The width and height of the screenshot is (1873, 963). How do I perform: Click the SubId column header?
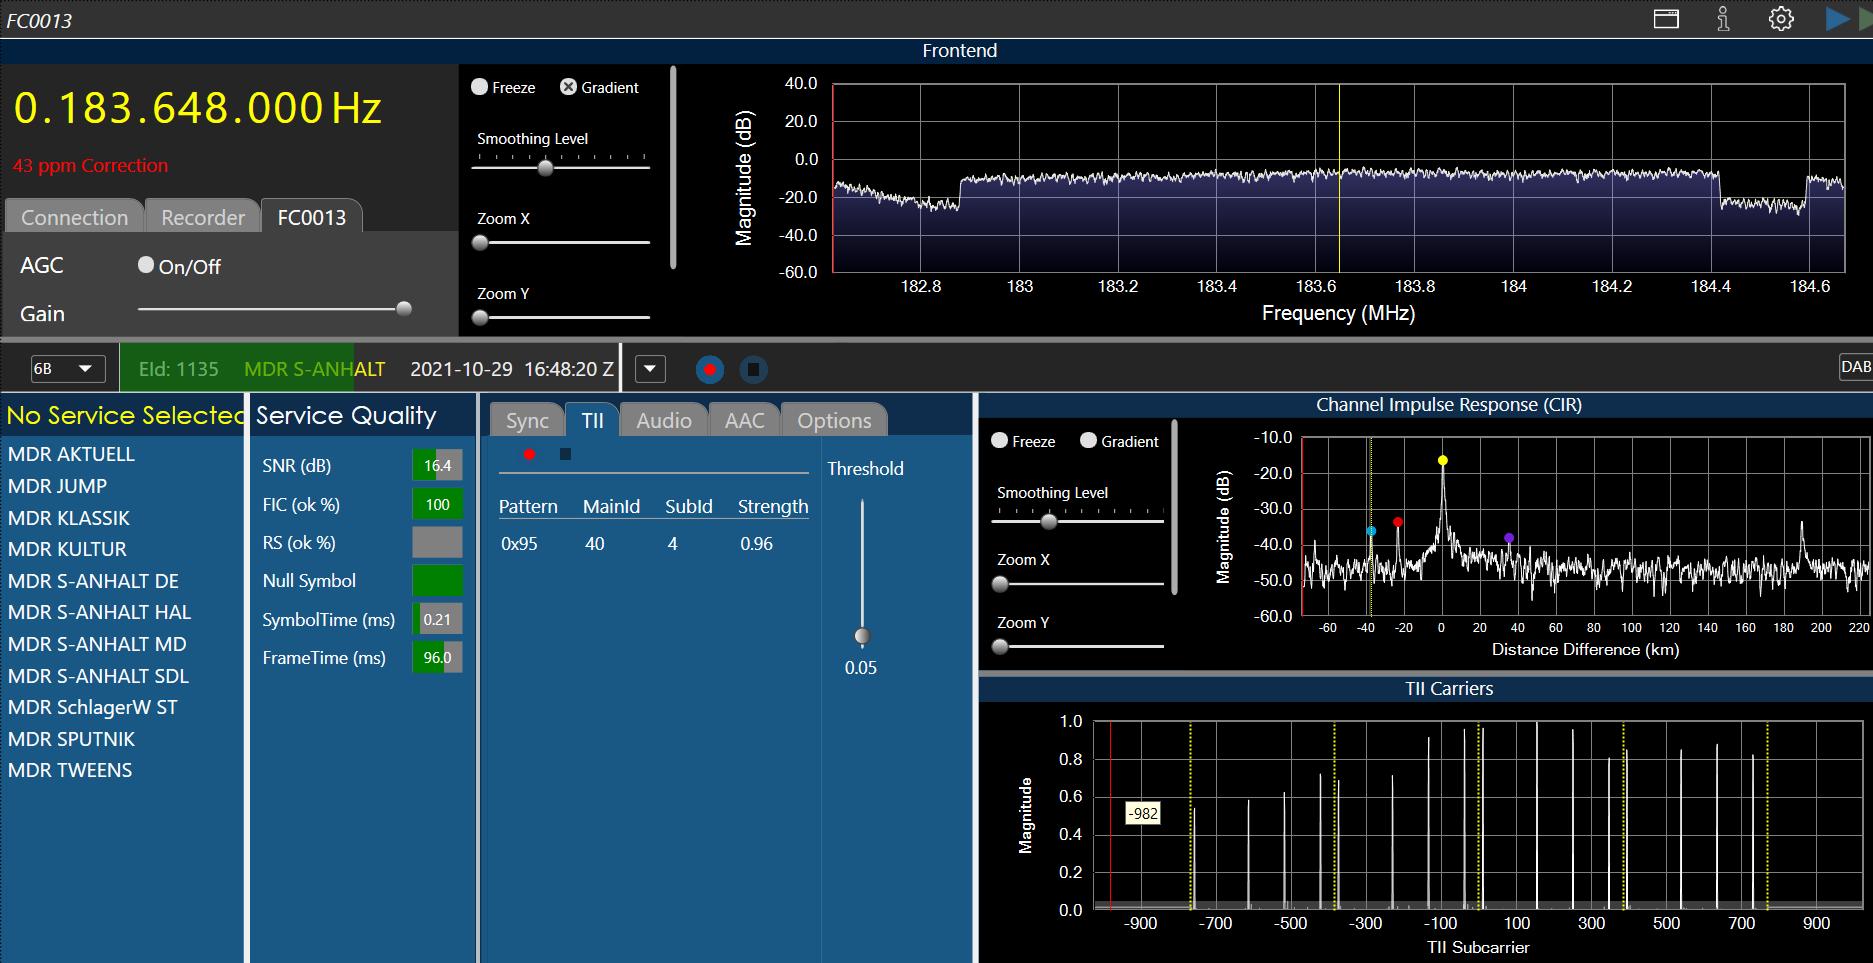(689, 507)
